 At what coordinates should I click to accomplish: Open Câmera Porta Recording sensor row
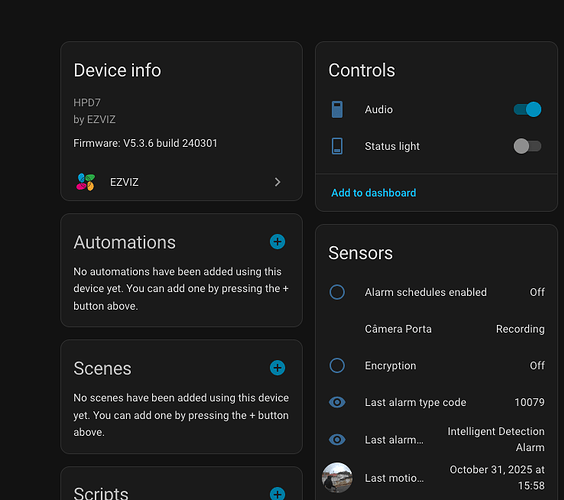click(x=437, y=329)
